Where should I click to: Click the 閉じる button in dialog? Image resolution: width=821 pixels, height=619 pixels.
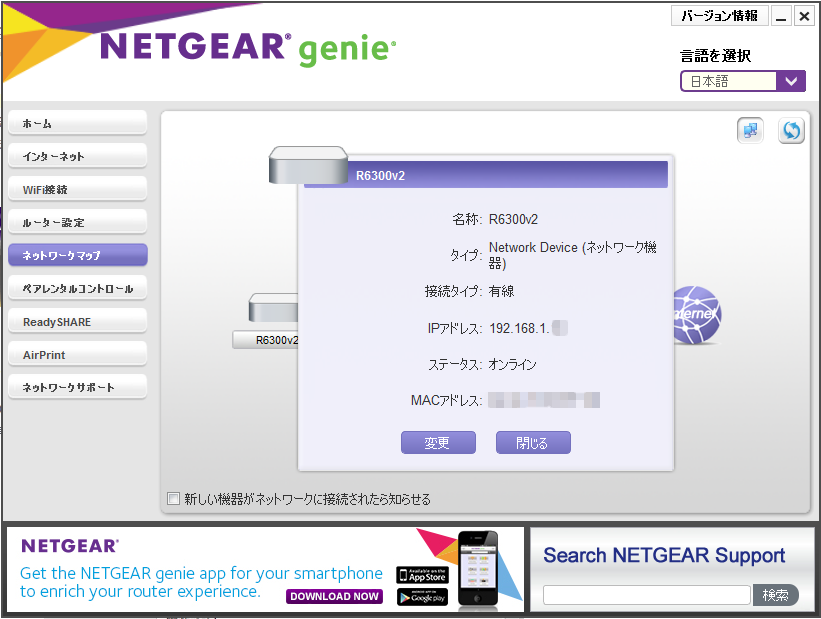[x=533, y=443]
